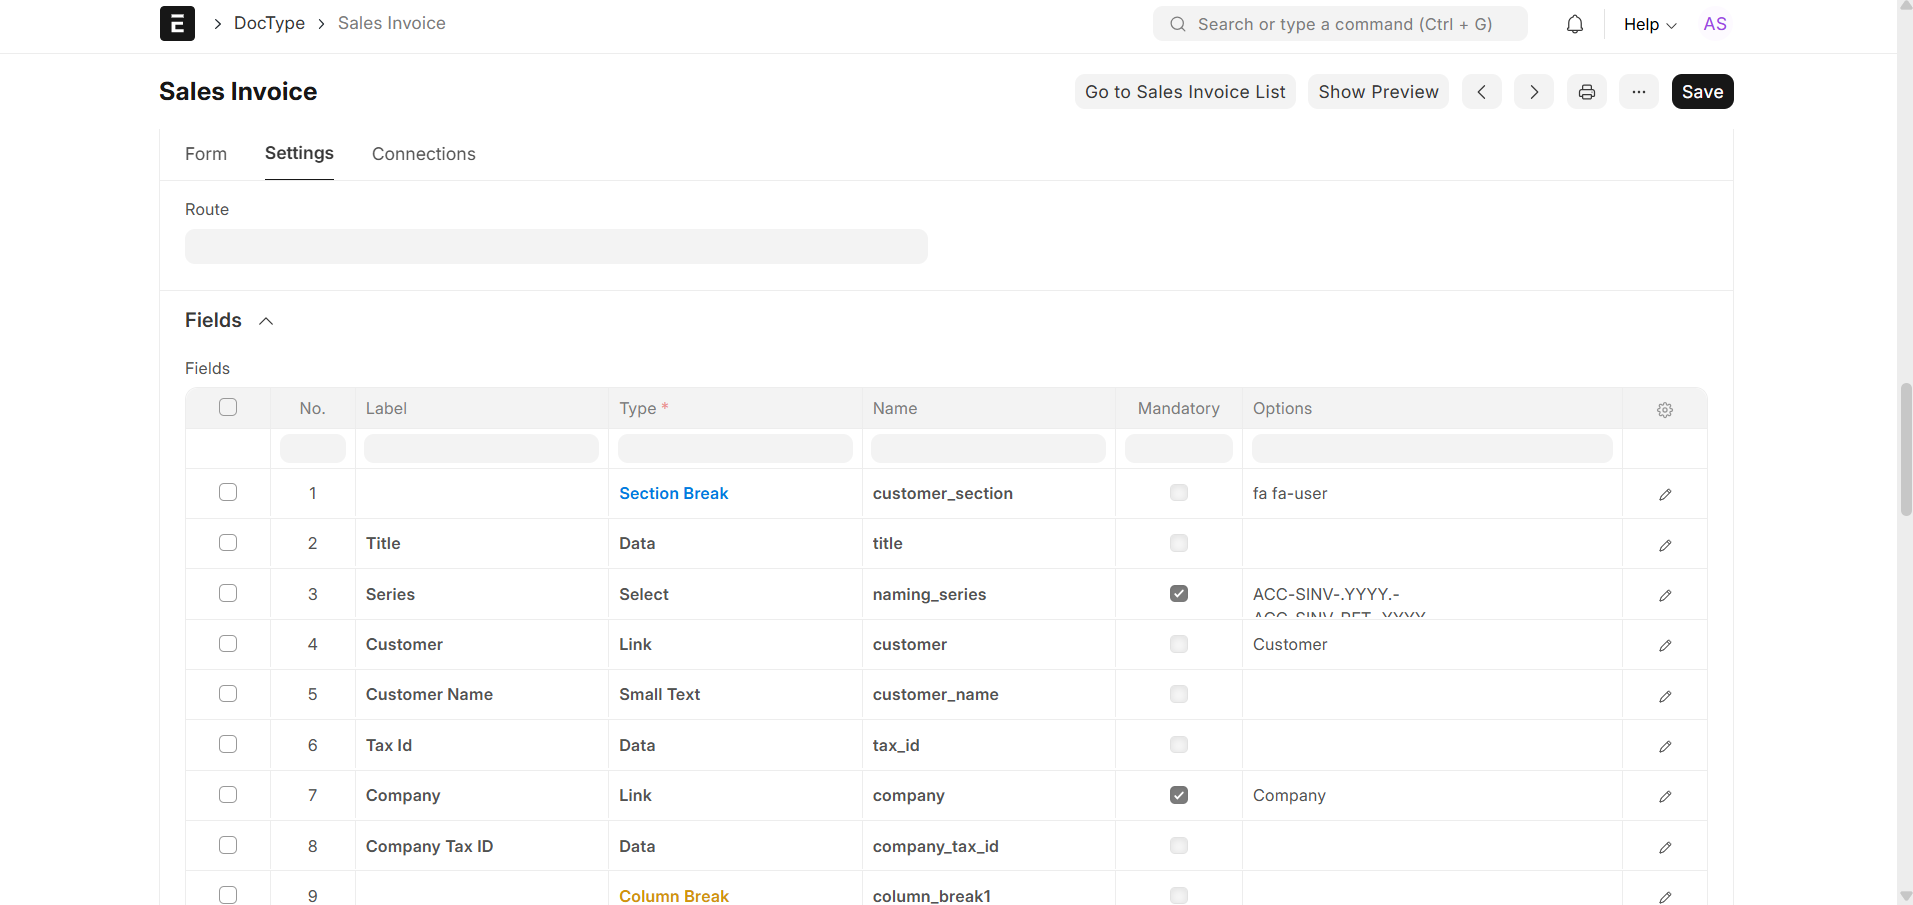Click Go to Sales Invoice List button
The image size is (1913, 905).
1185,92
